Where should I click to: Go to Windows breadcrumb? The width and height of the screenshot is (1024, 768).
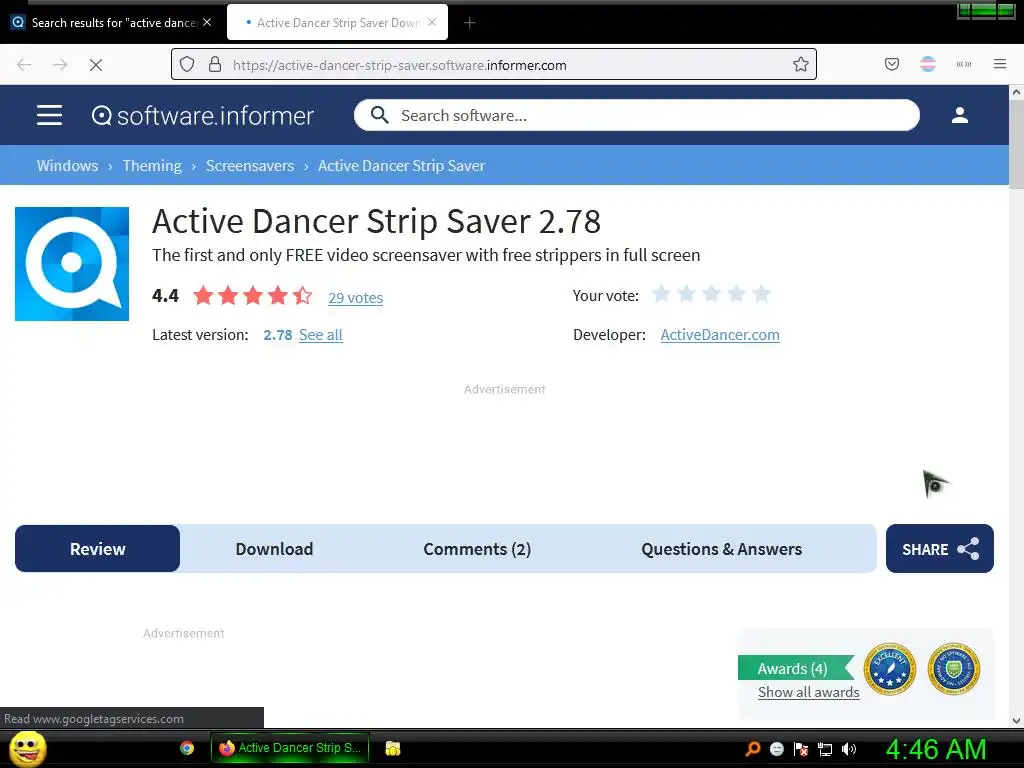[x=67, y=166]
